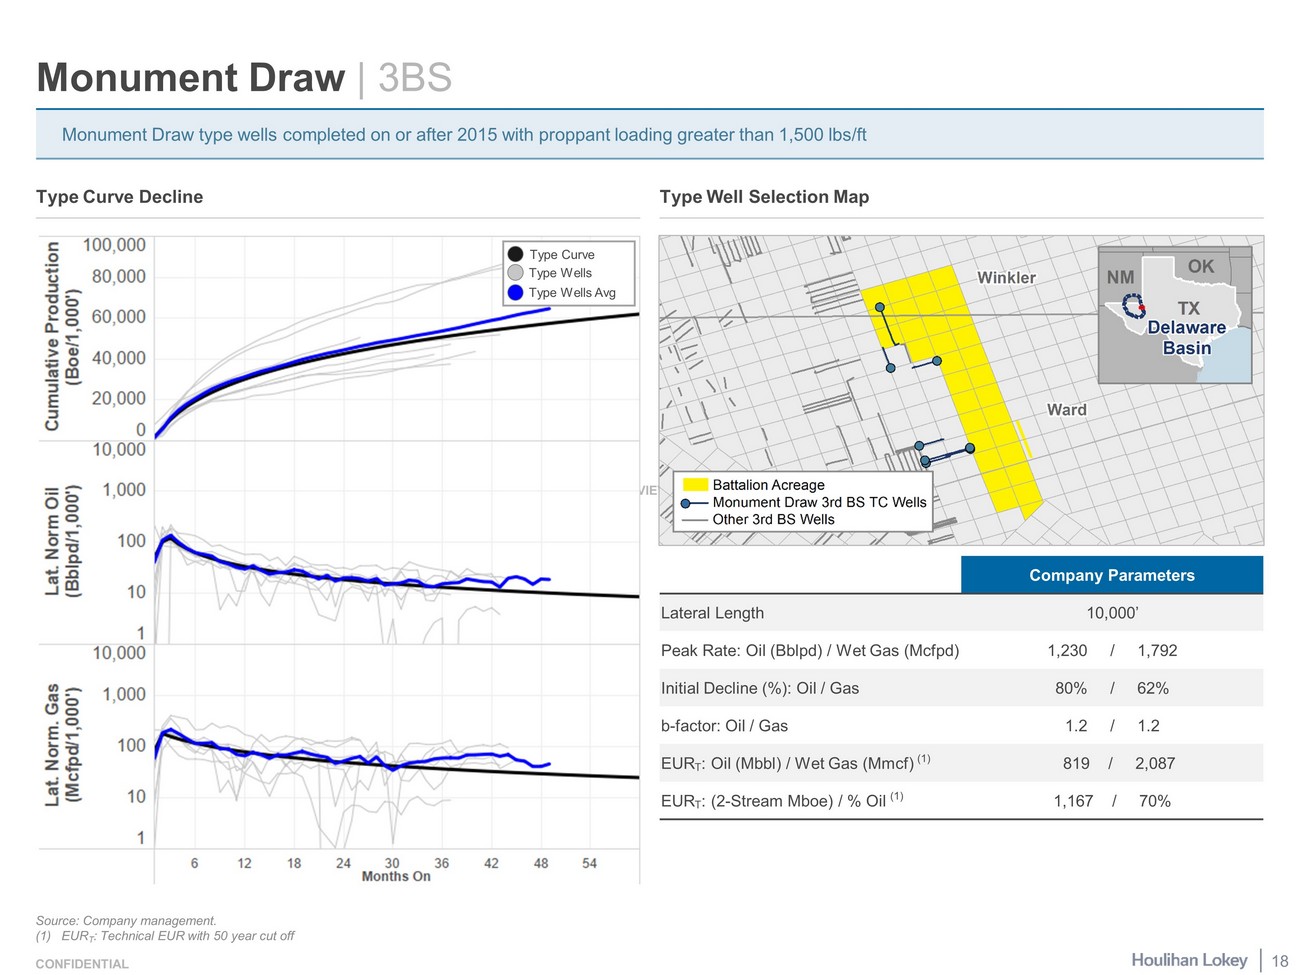Click the gray Type Wells legend dot

point(515,273)
